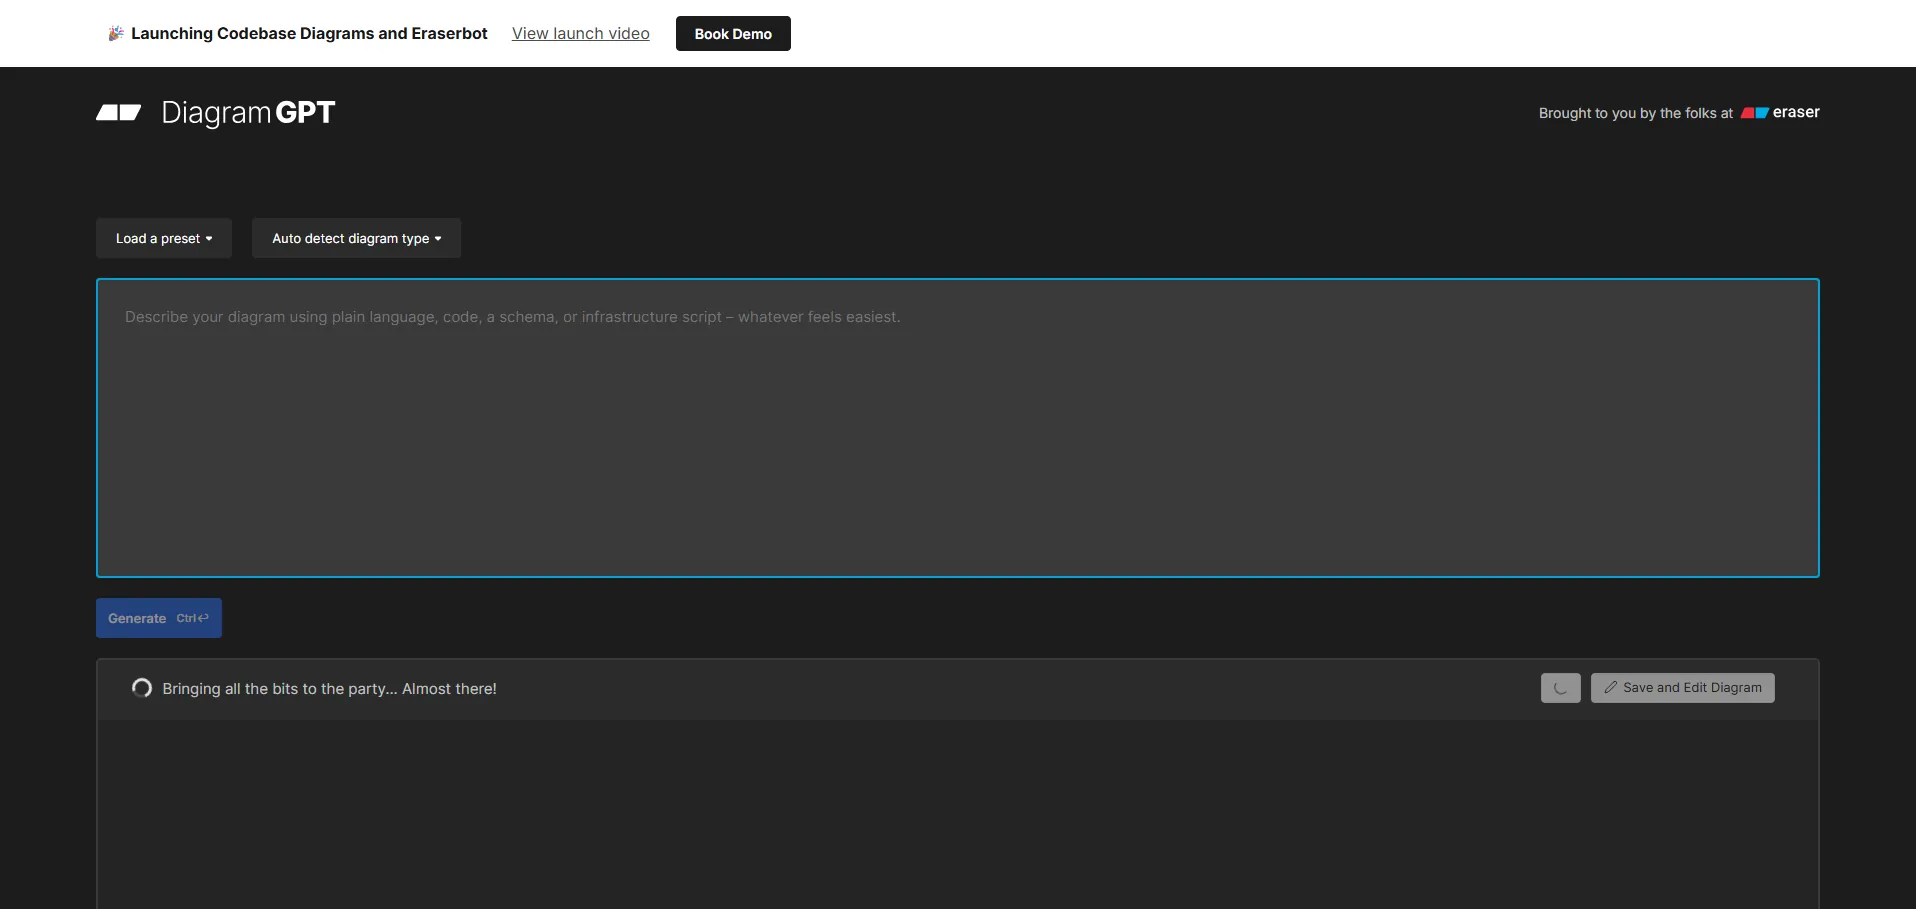The image size is (1916, 909).
Task: Visit the eraser brand name link
Action: pyautogui.click(x=1796, y=112)
